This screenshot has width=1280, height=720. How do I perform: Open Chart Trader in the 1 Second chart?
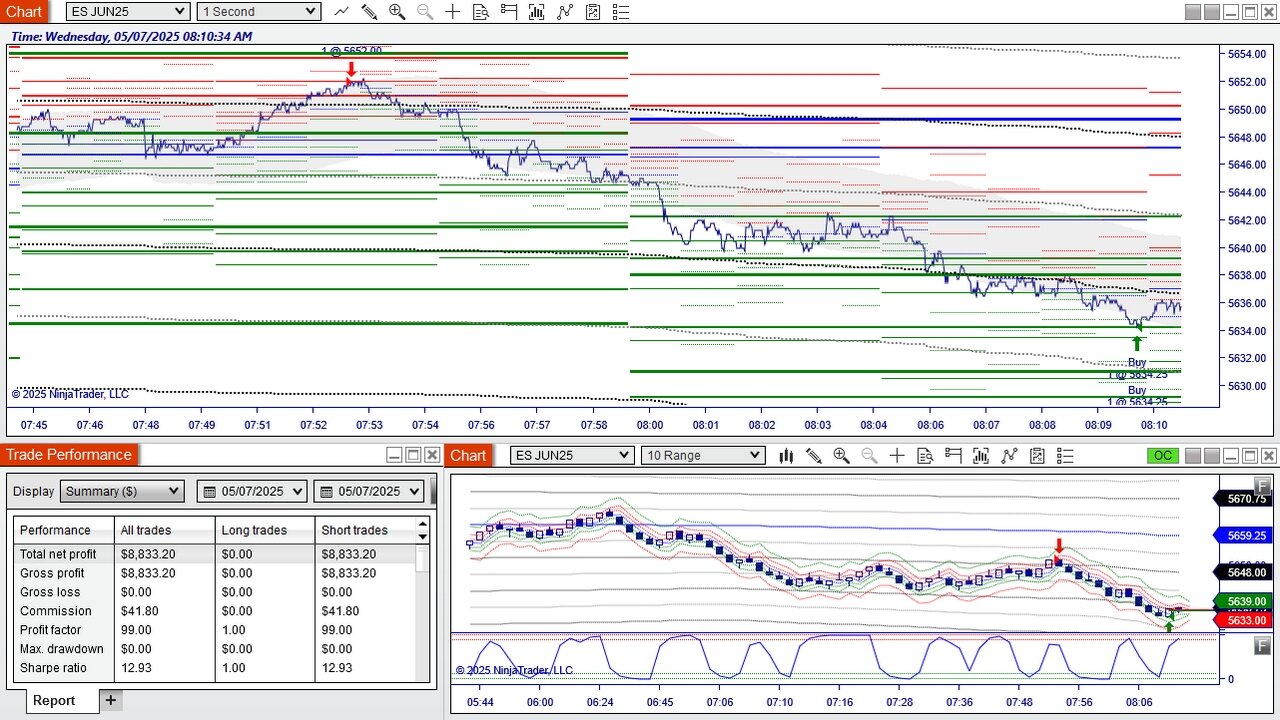pos(509,12)
